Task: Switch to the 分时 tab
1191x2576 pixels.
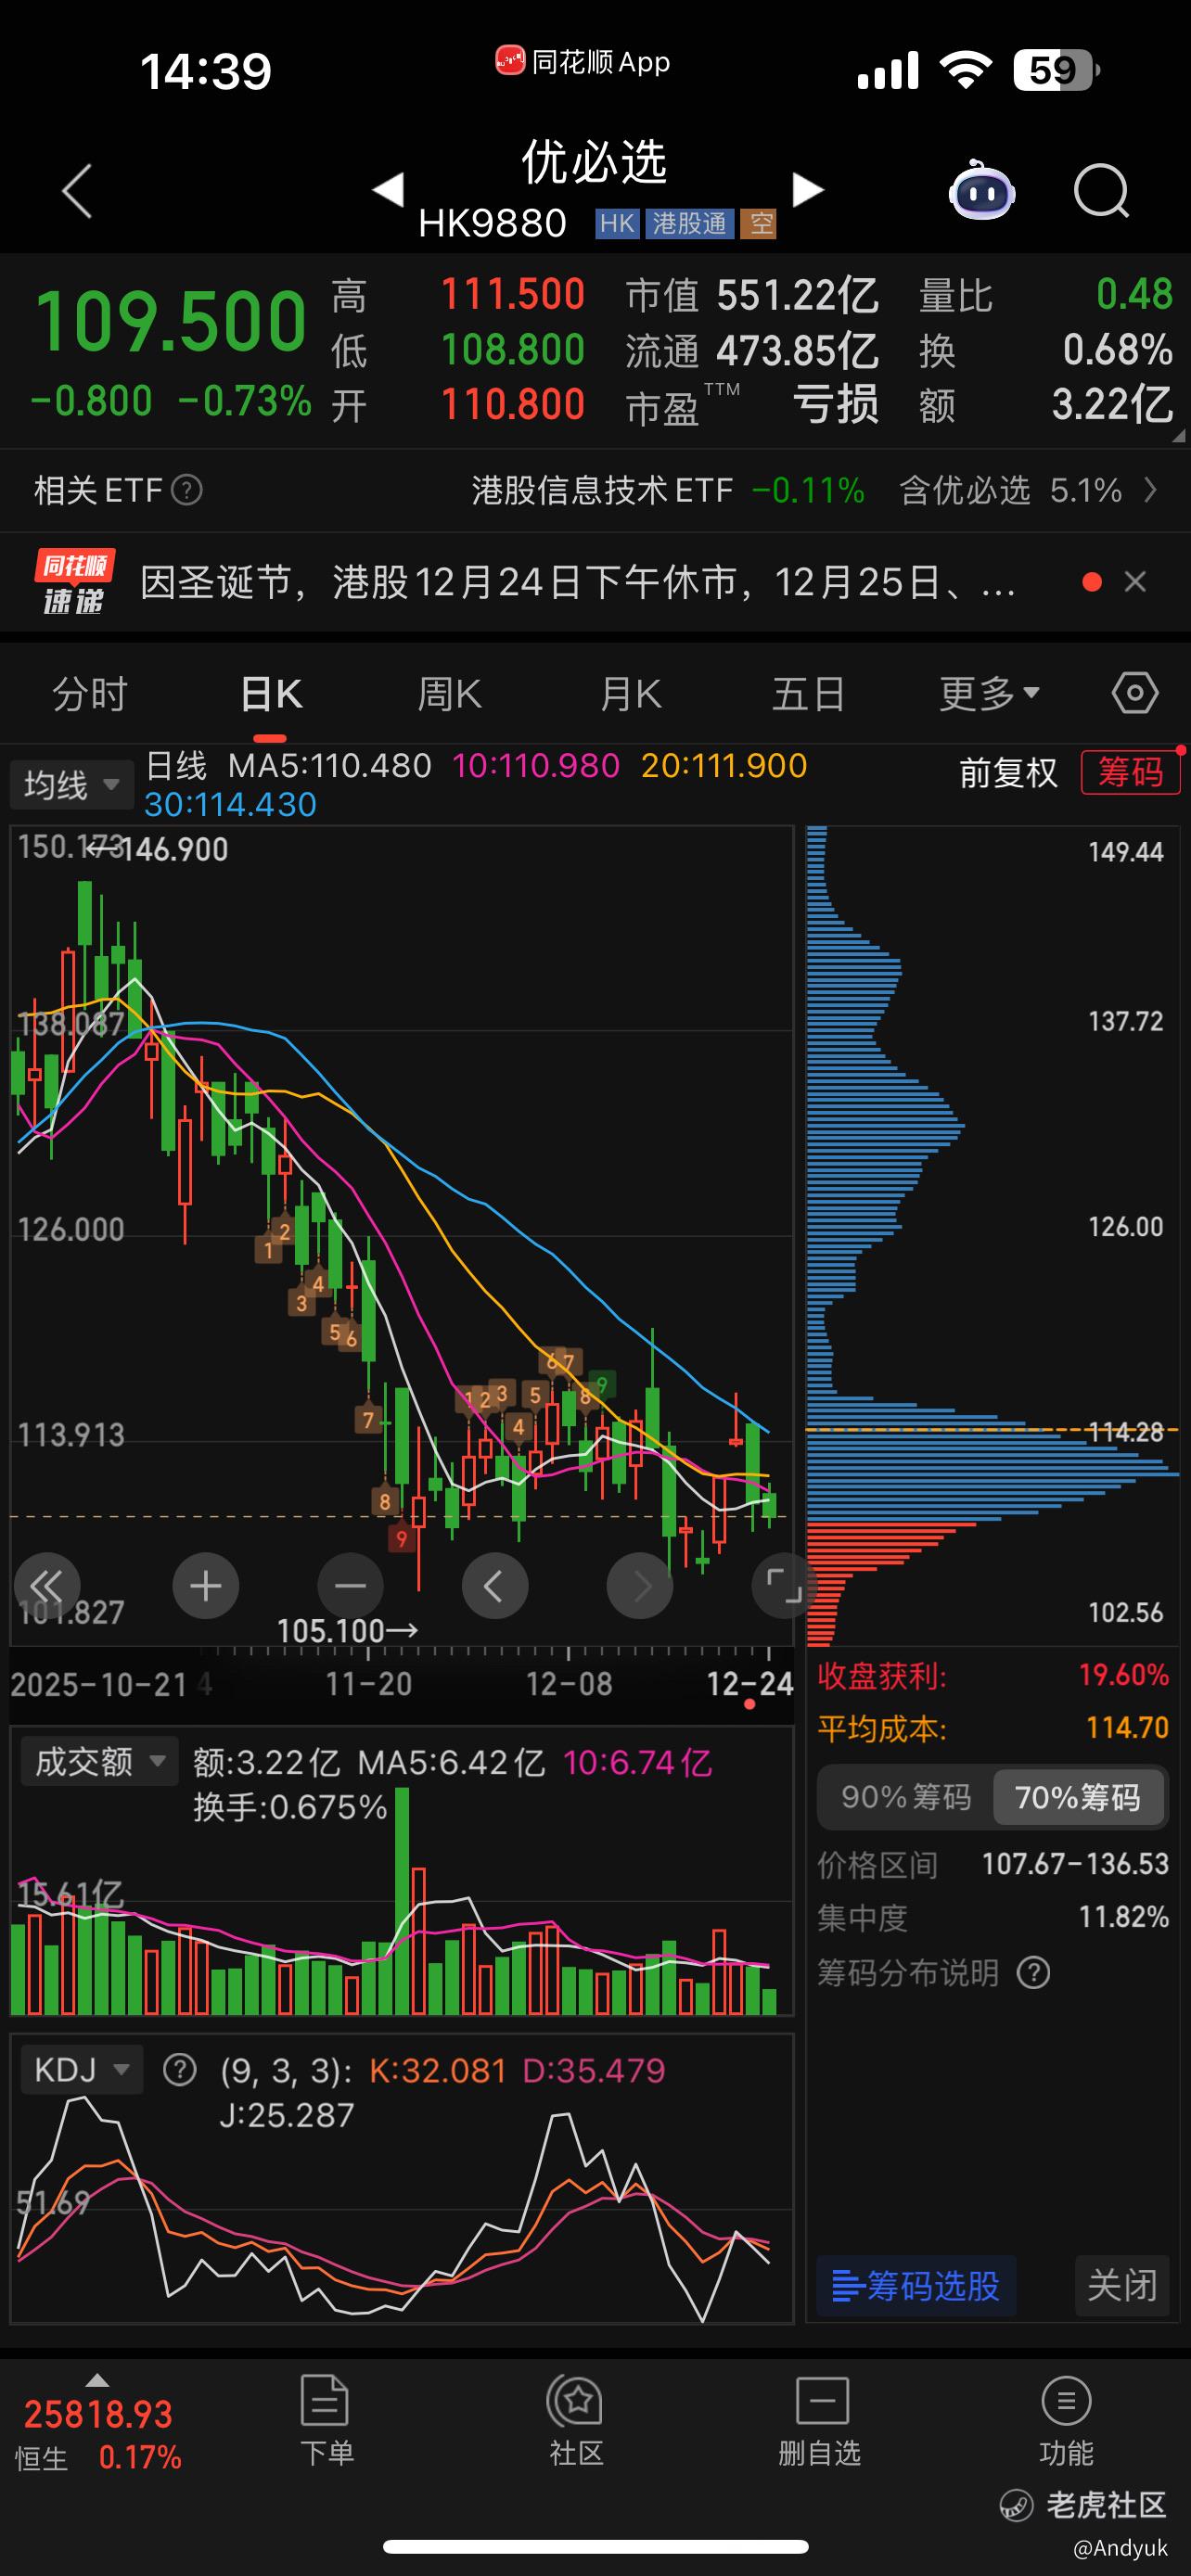Action: [90, 693]
